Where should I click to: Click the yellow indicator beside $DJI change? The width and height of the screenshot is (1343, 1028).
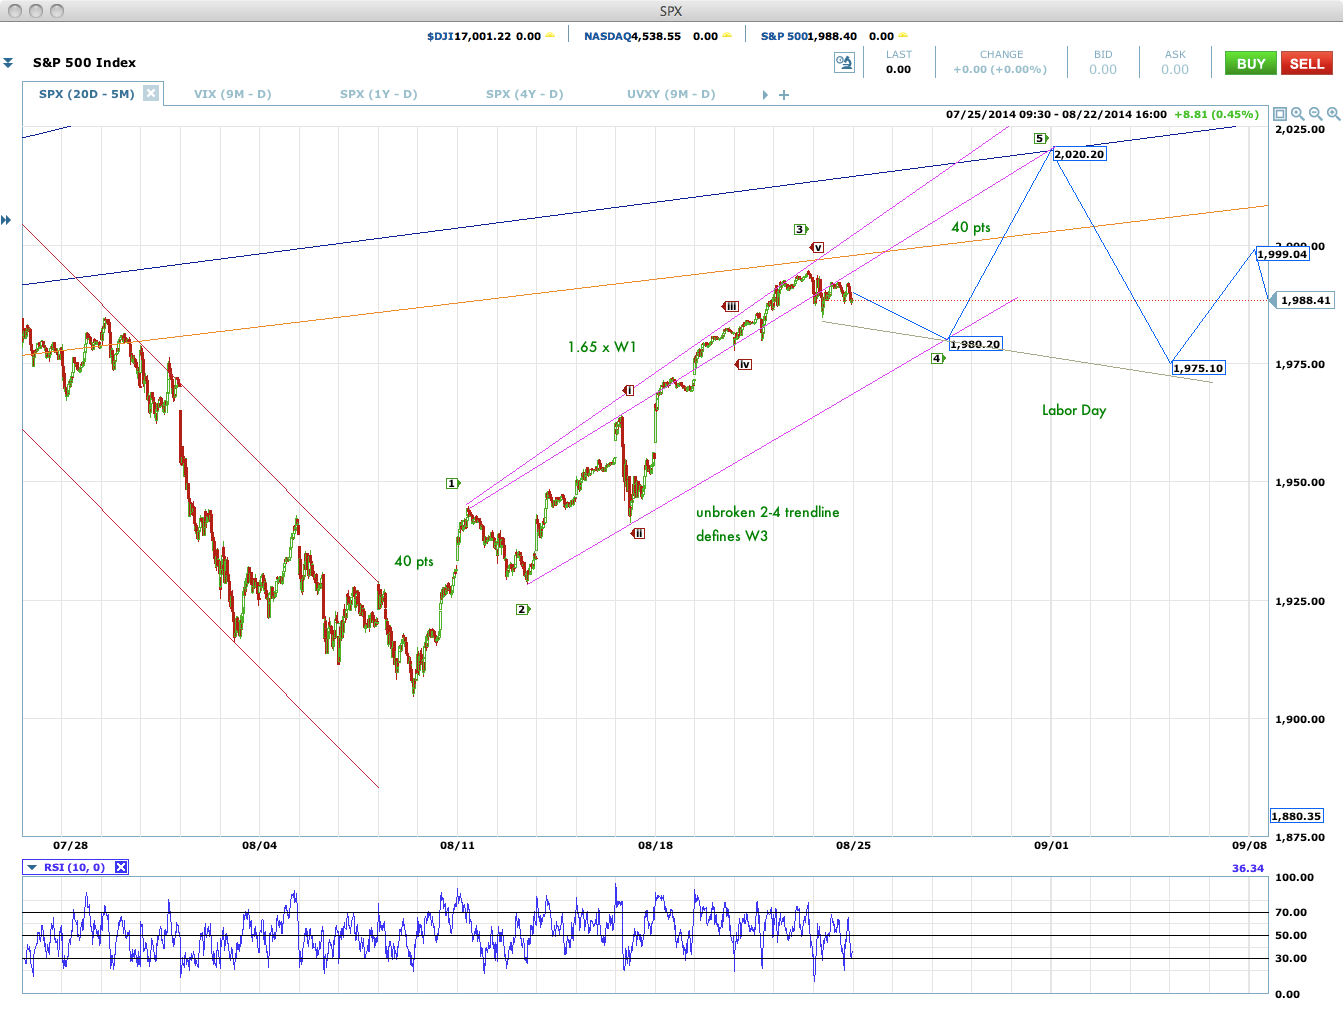tap(550, 36)
